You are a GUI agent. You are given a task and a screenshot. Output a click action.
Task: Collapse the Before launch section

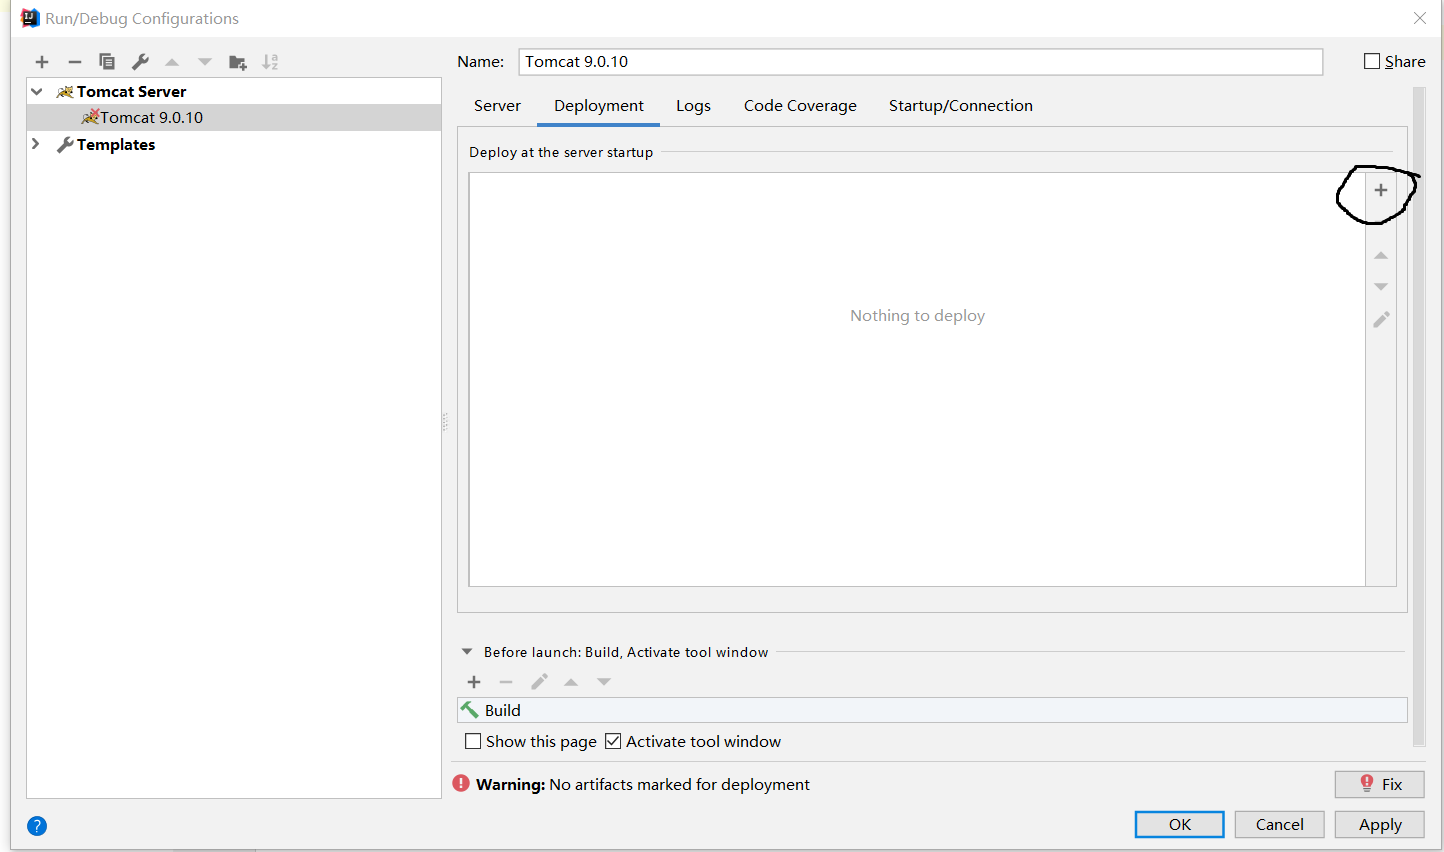[467, 652]
